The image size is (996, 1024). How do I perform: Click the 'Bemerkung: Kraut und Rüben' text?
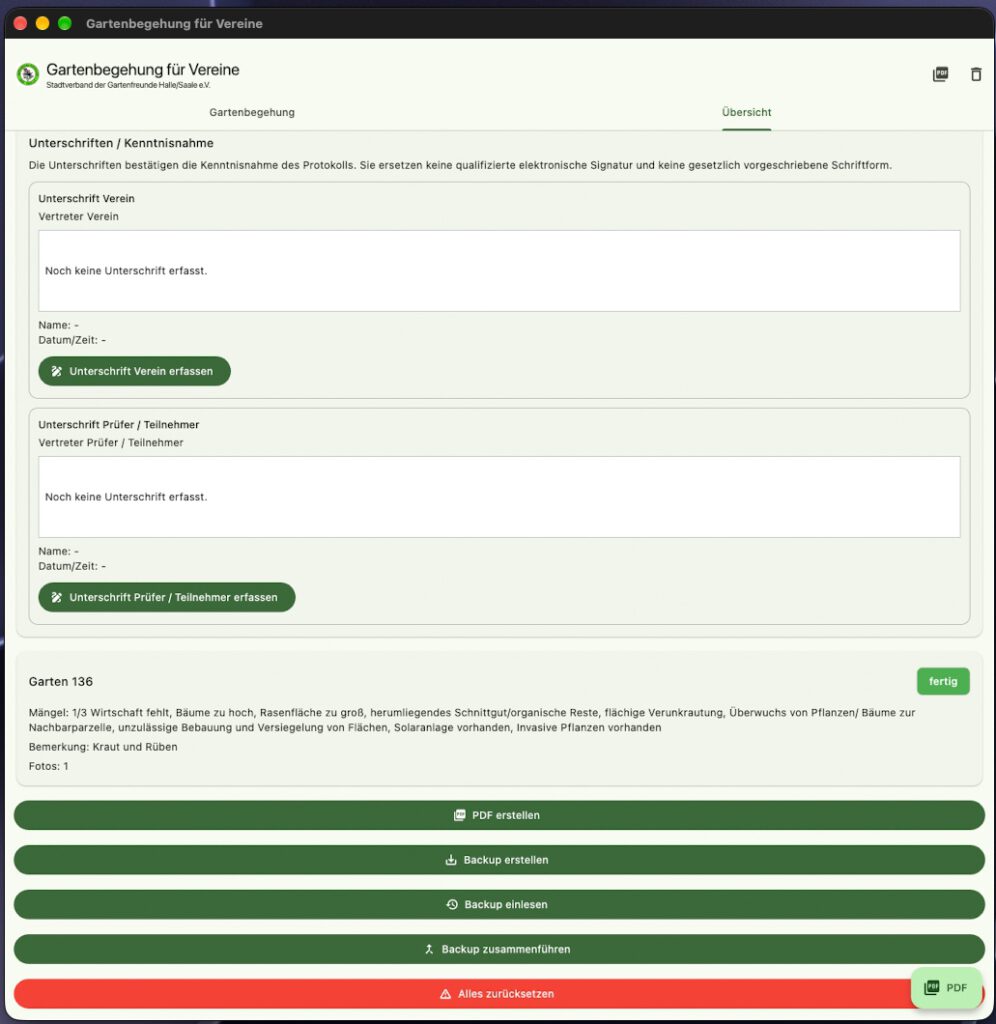[x=103, y=746]
